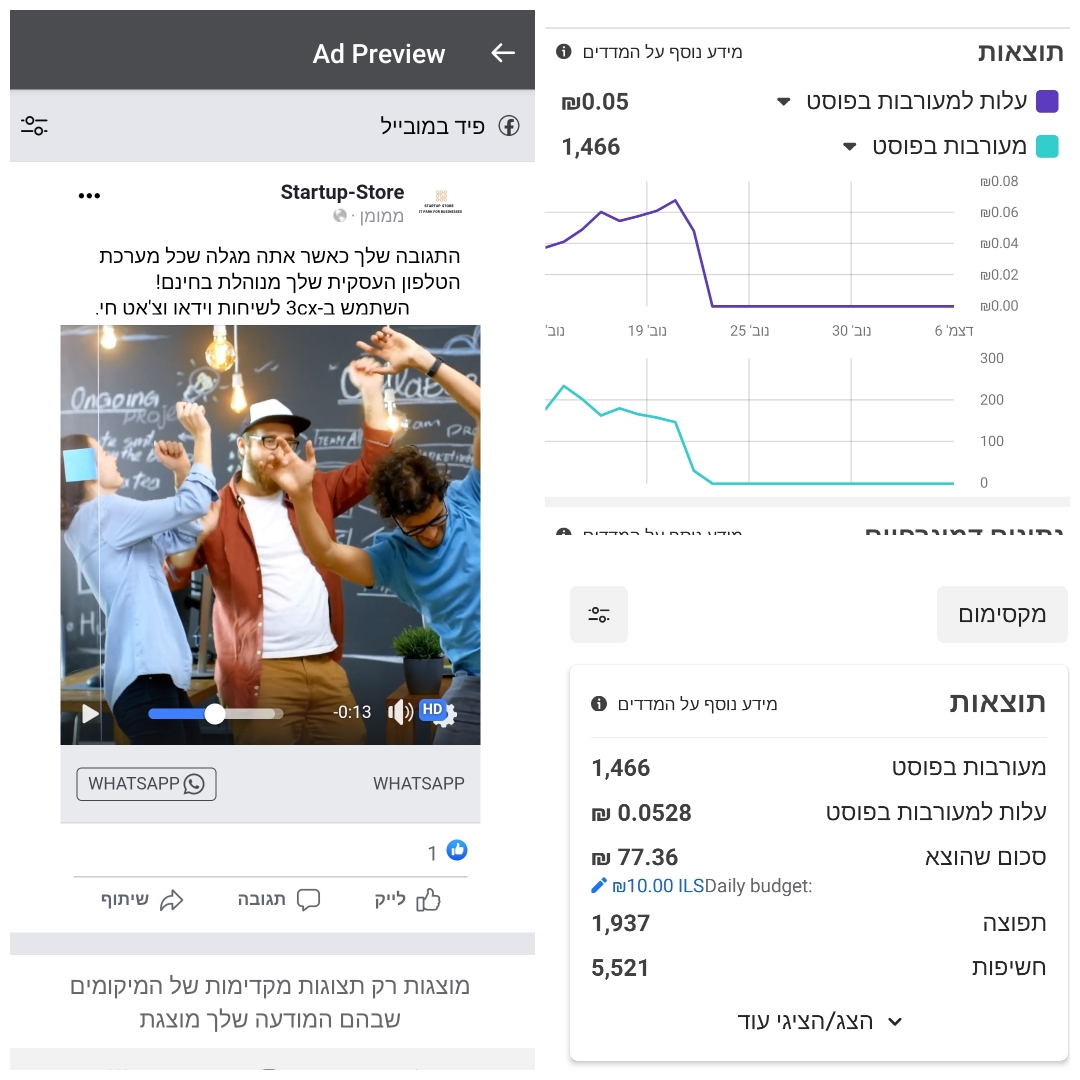1080x1080 pixels.
Task: Open HD video quality settings
Action: tap(438, 712)
